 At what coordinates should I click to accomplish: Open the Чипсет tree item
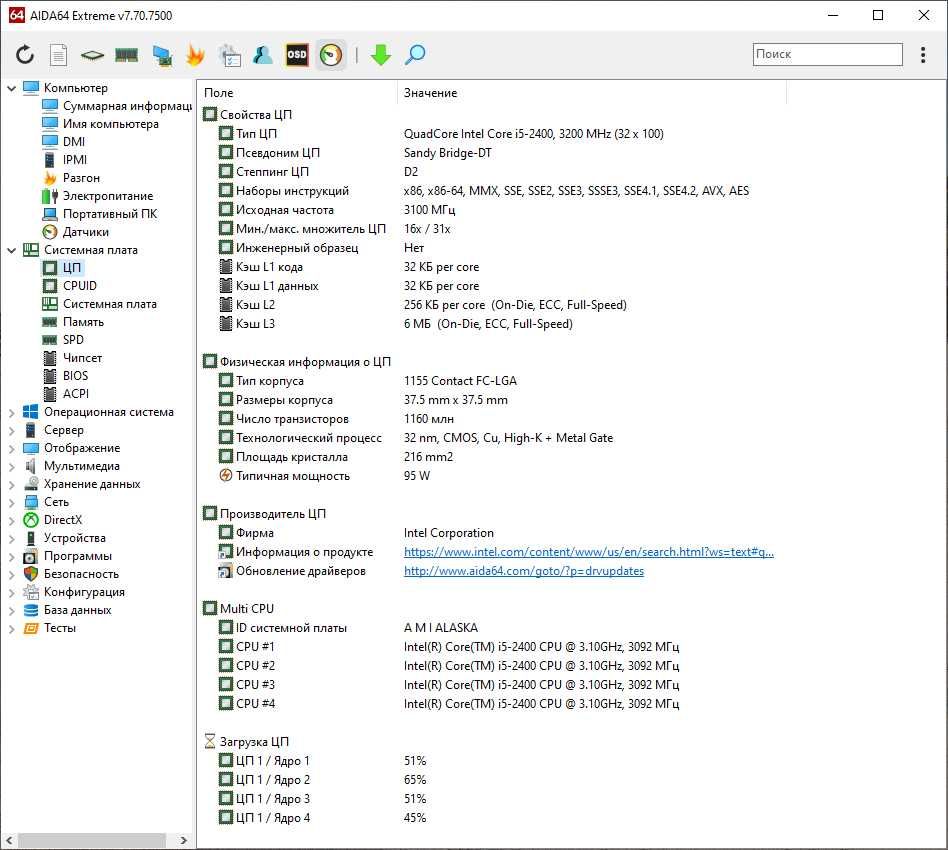[x=82, y=358]
